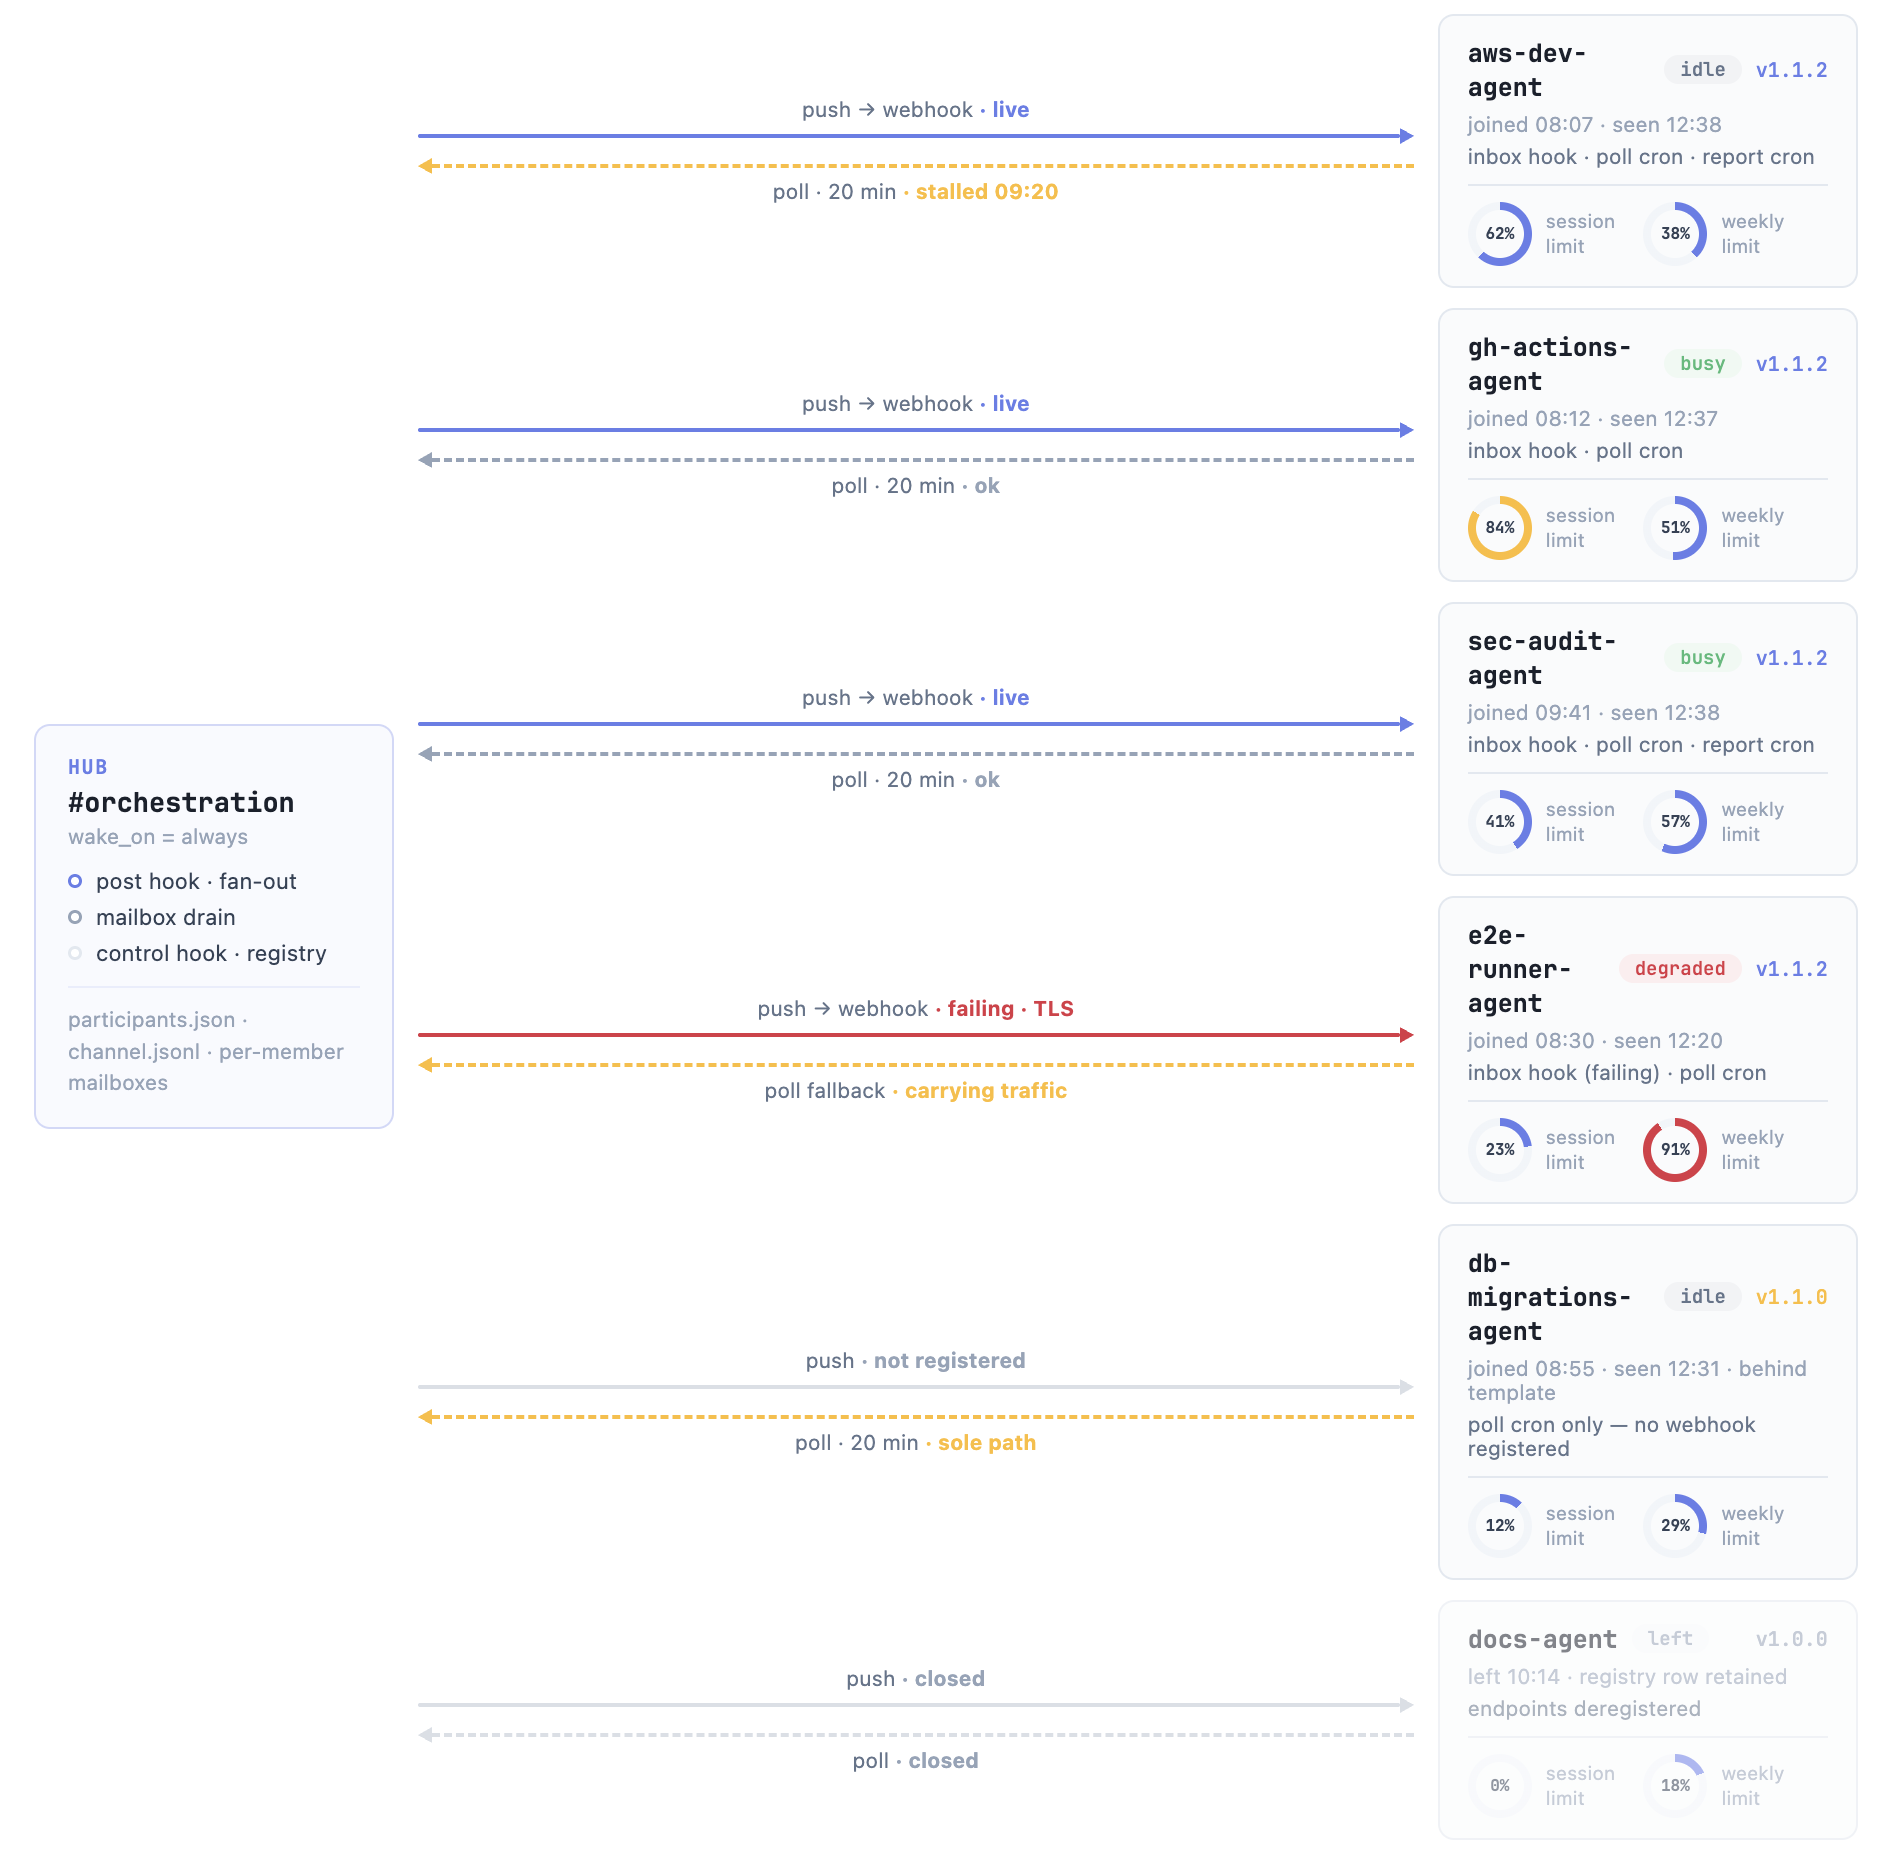
Task: Click the failing TLS webhook label
Action: (1010, 1009)
